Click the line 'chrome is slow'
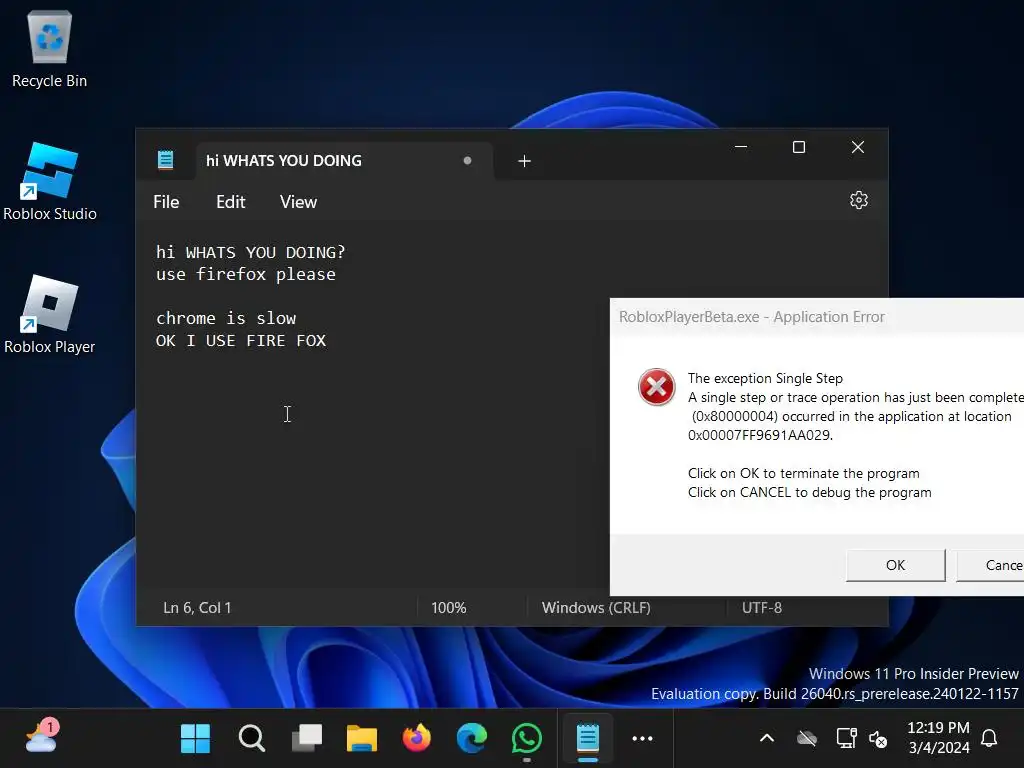 tap(226, 318)
